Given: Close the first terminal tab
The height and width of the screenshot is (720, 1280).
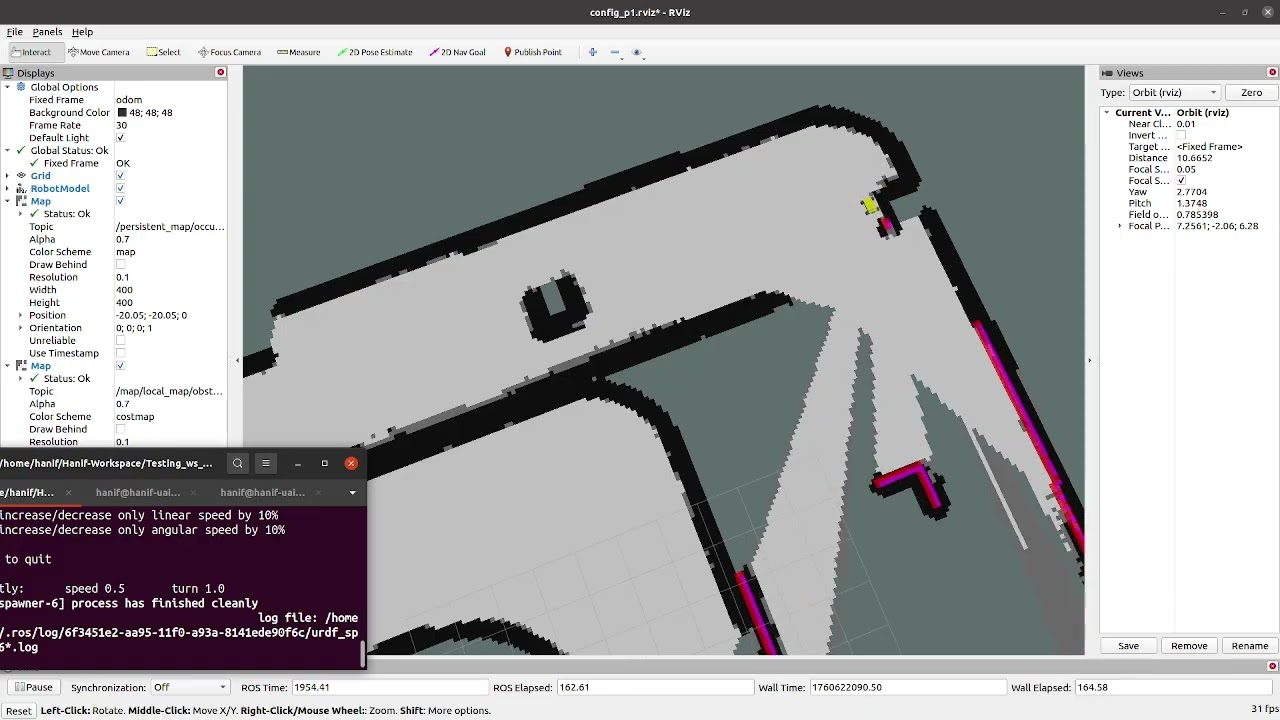Looking at the screenshot, I should tap(68, 493).
